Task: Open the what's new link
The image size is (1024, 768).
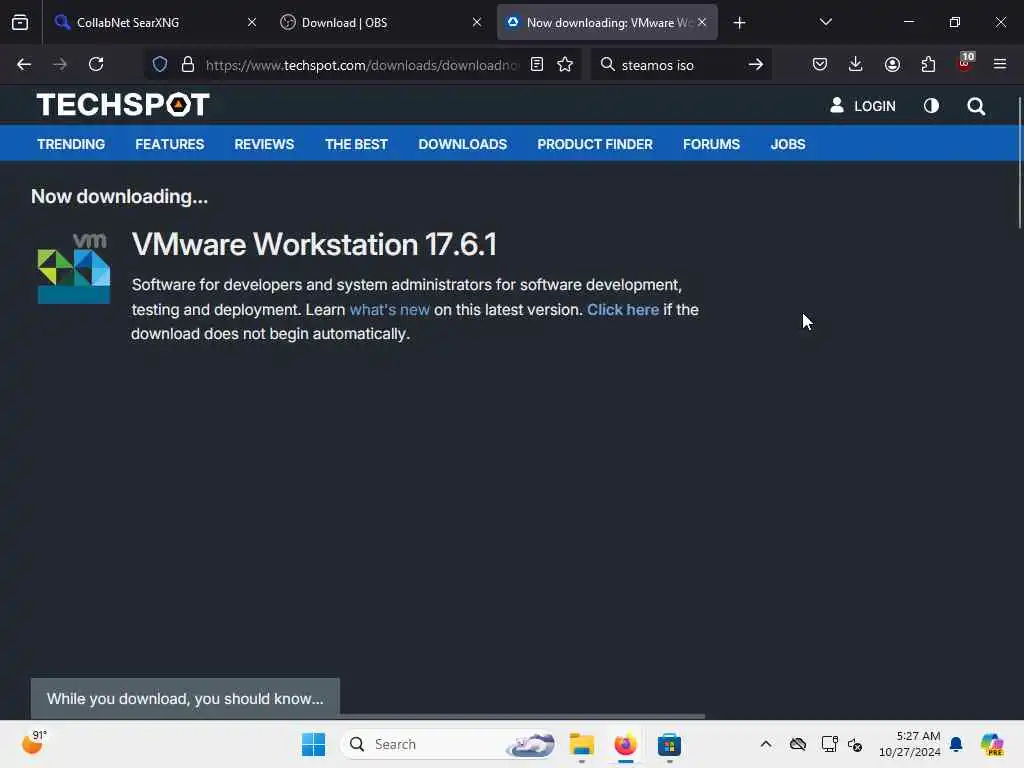Action: pyautogui.click(x=390, y=310)
